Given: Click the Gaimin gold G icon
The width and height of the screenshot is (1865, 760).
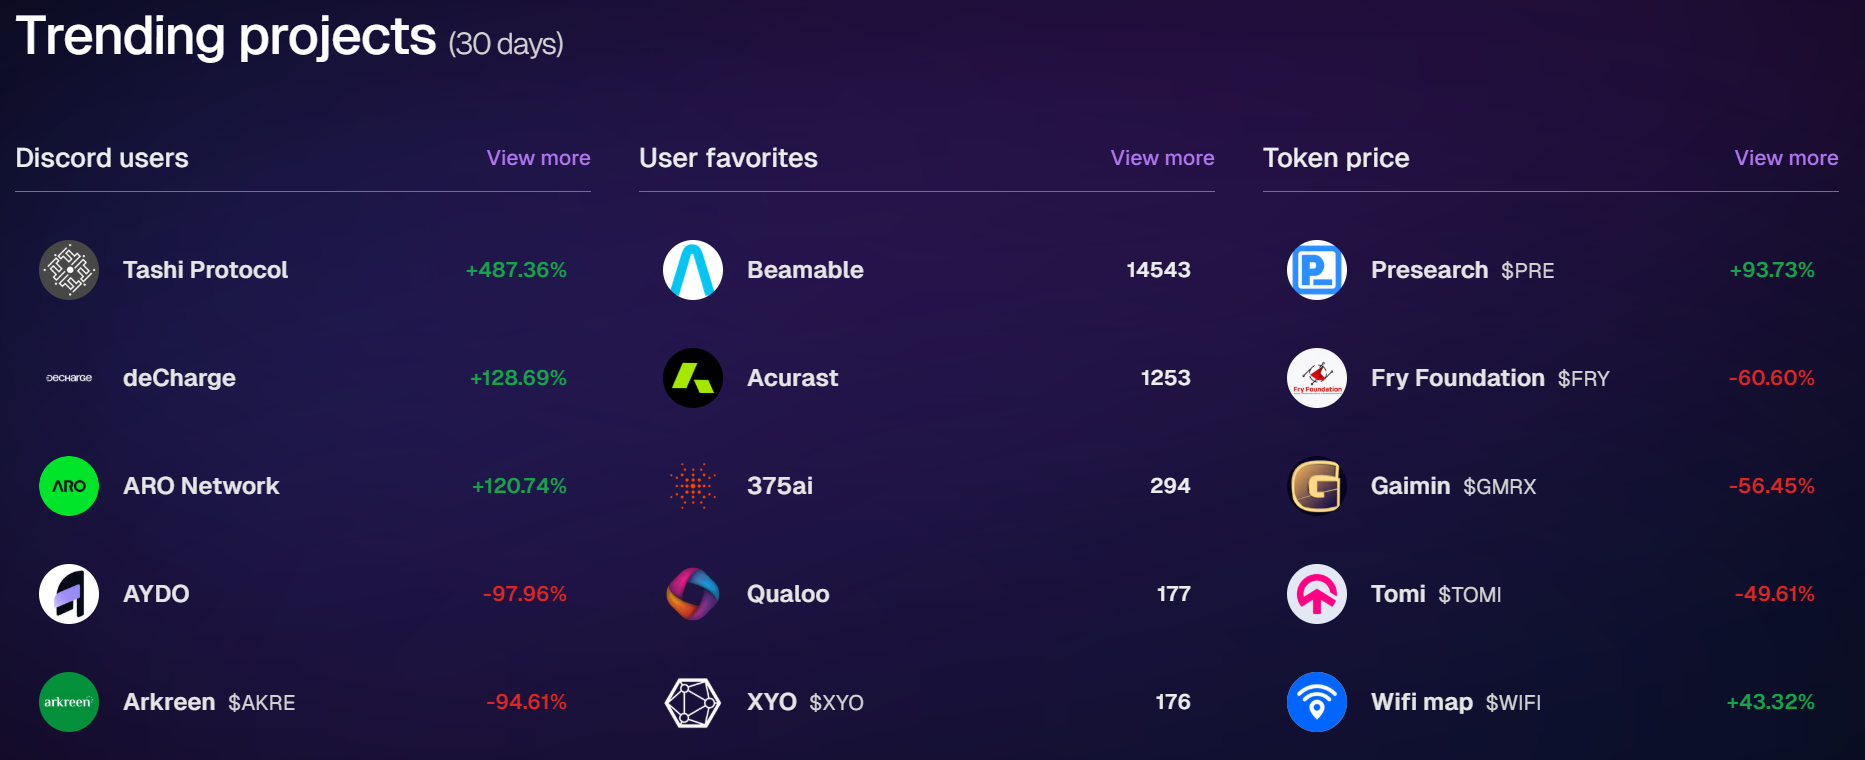Looking at the screenshot, I should click(1317, 486).
